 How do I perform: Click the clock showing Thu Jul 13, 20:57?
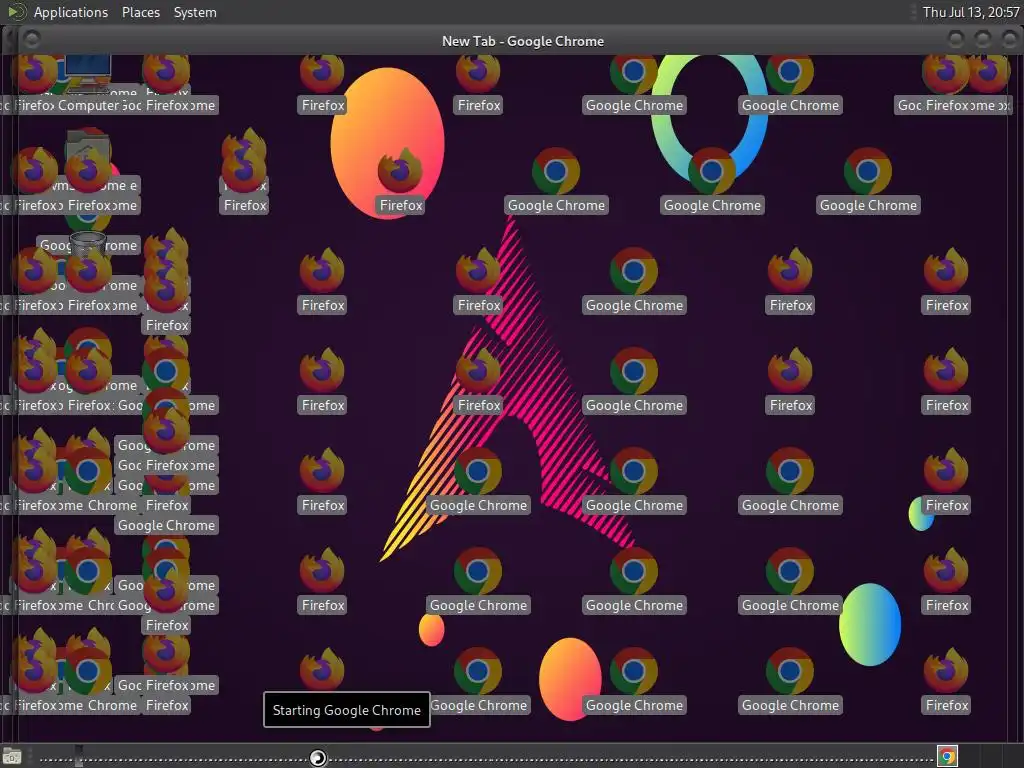(x=970, y=12)
